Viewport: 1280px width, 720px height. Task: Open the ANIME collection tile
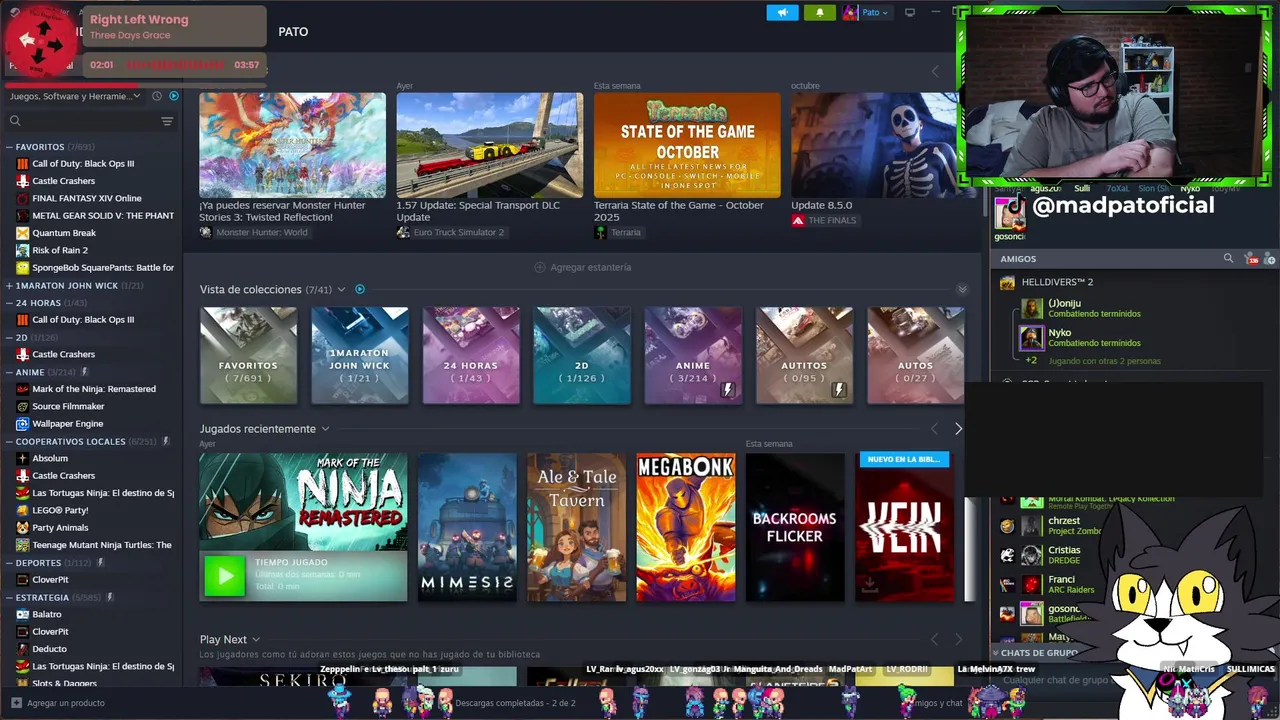click(x=693, y=355)
